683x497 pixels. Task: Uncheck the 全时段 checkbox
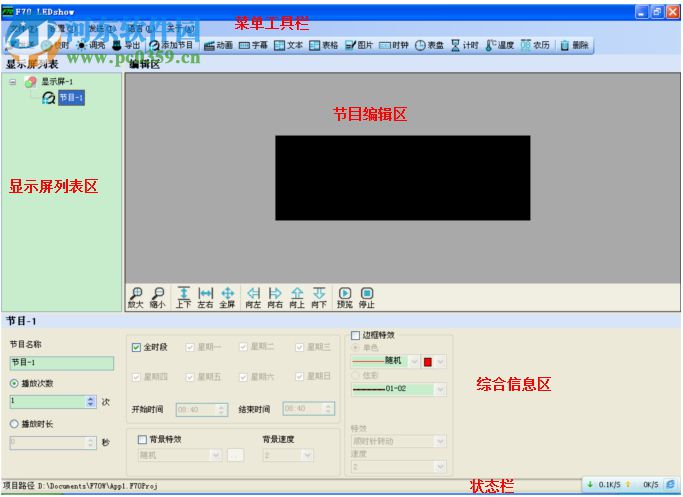[136, 347]
